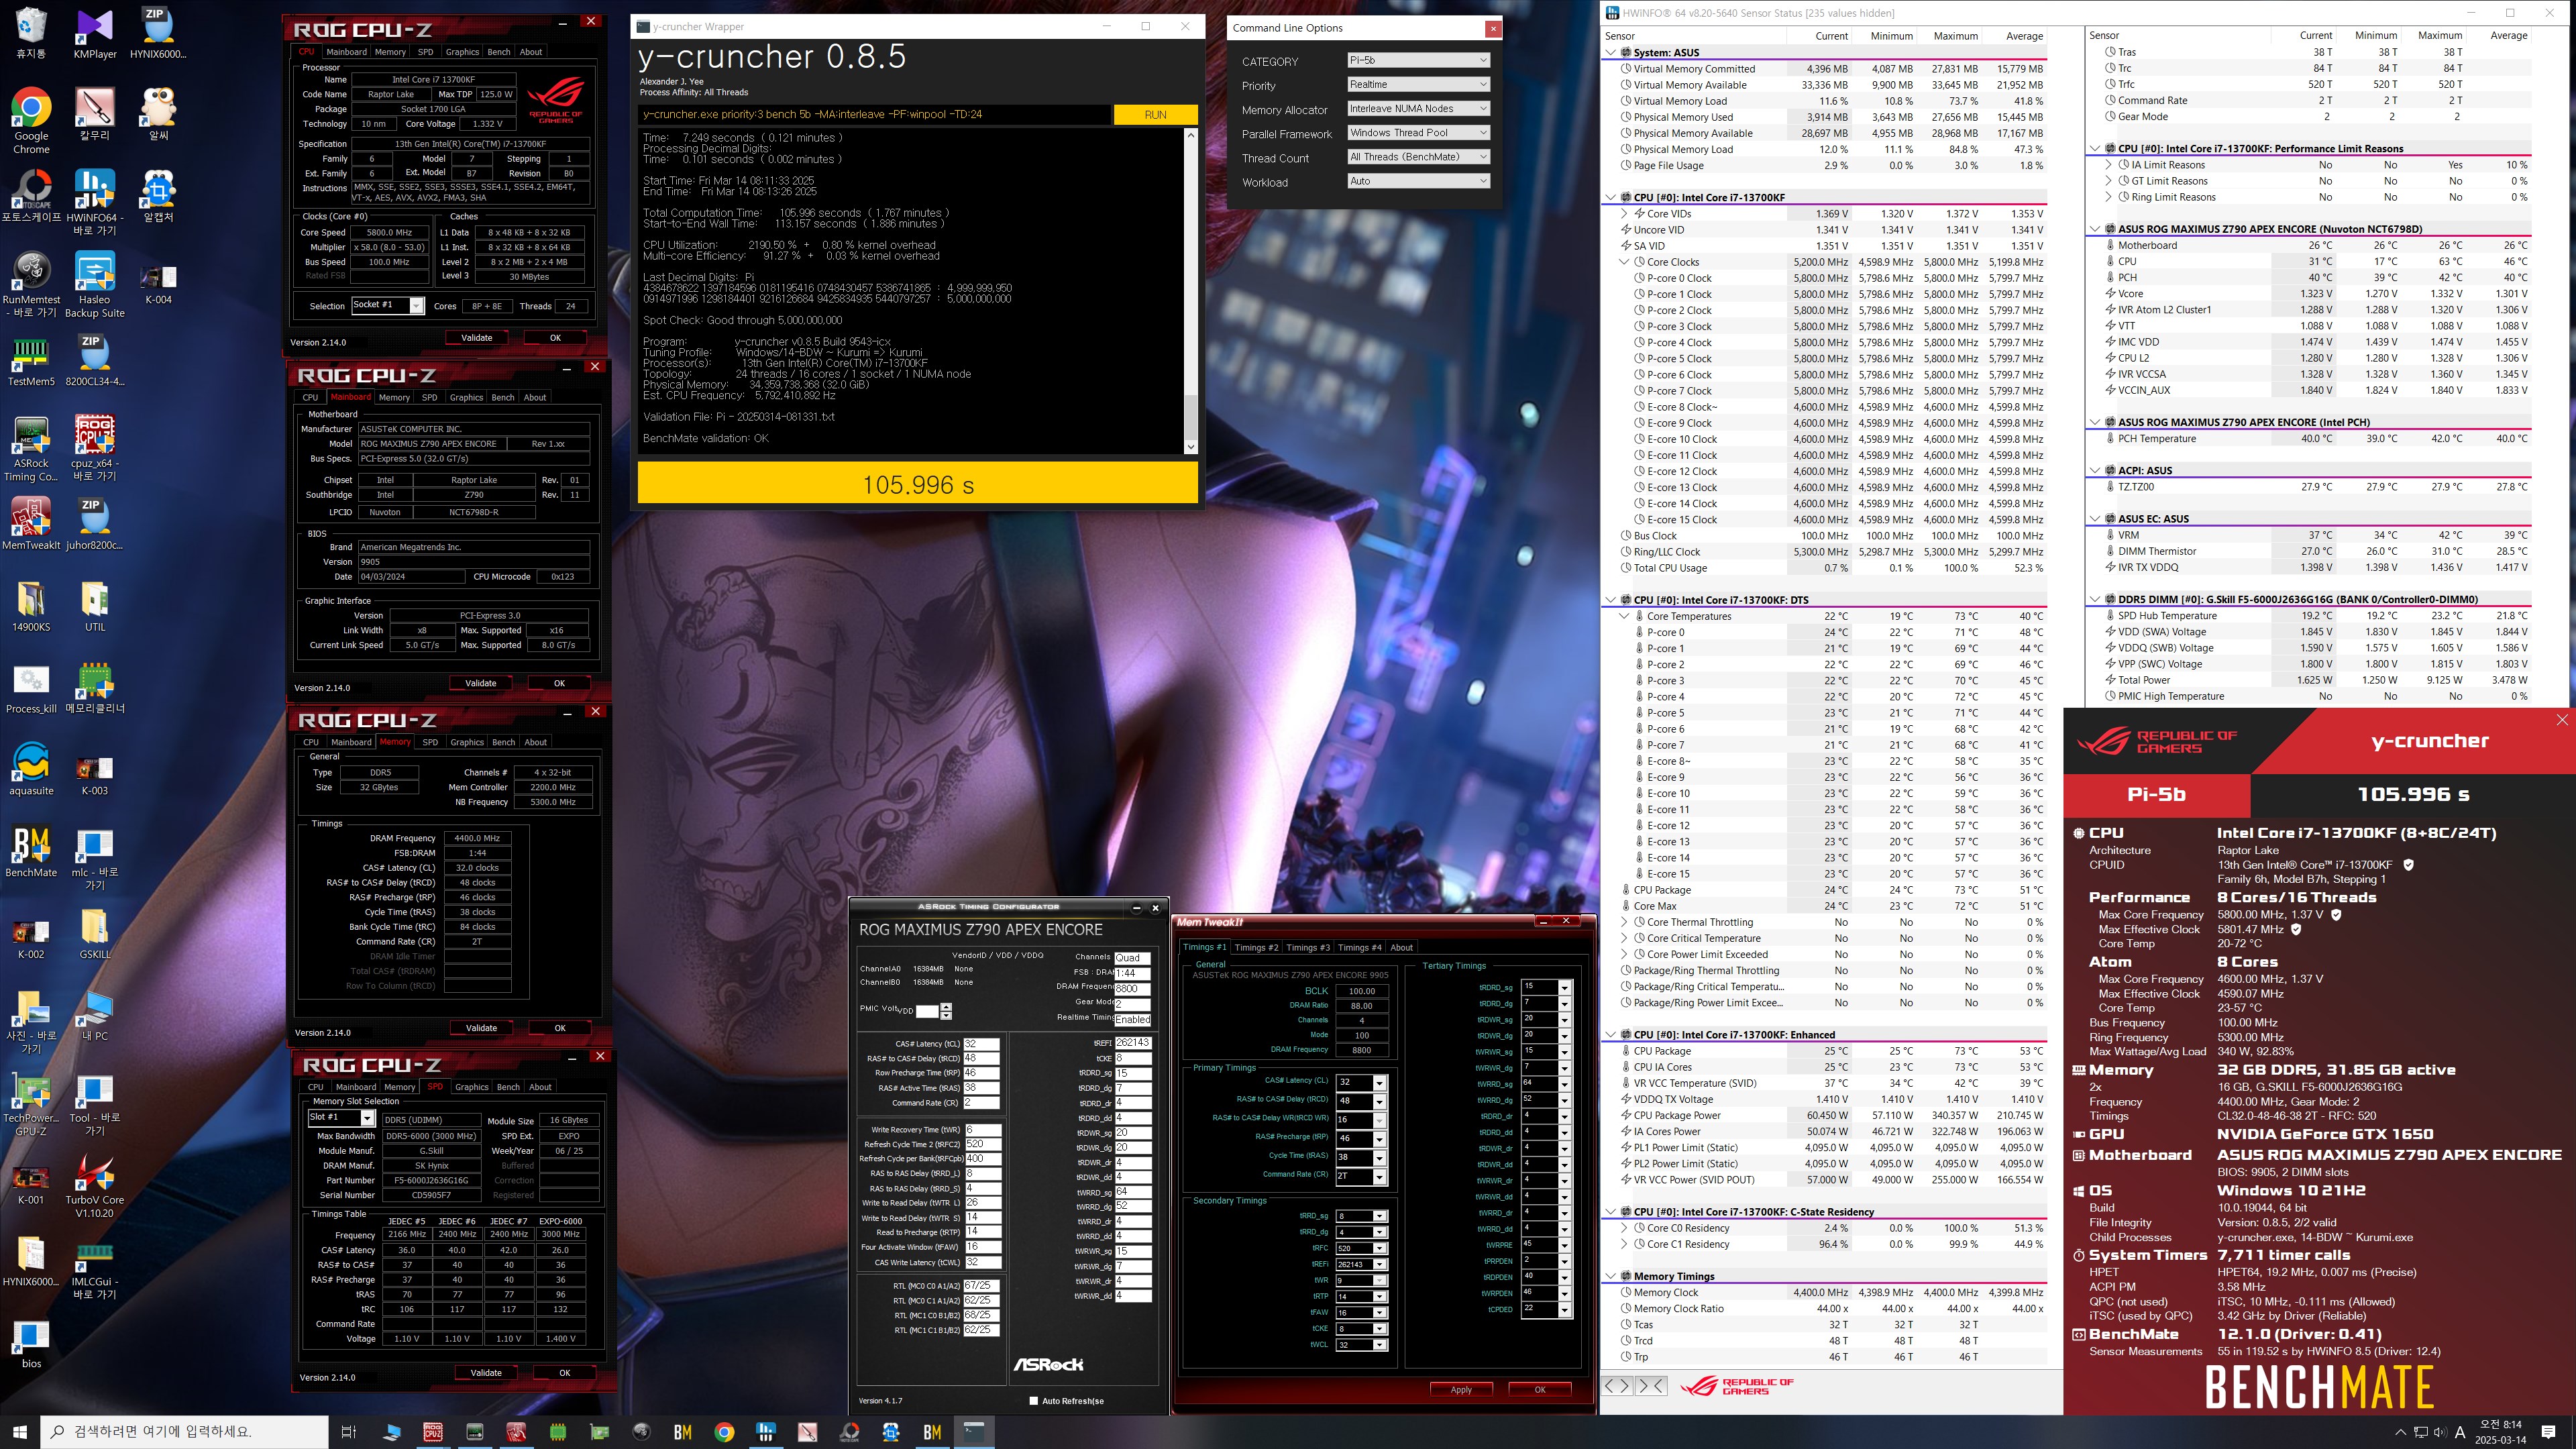2576x1449 pixels.
Task: Enable Auto Refresh in ASRock Timing Configurator
Action: click(1033, 1400)
